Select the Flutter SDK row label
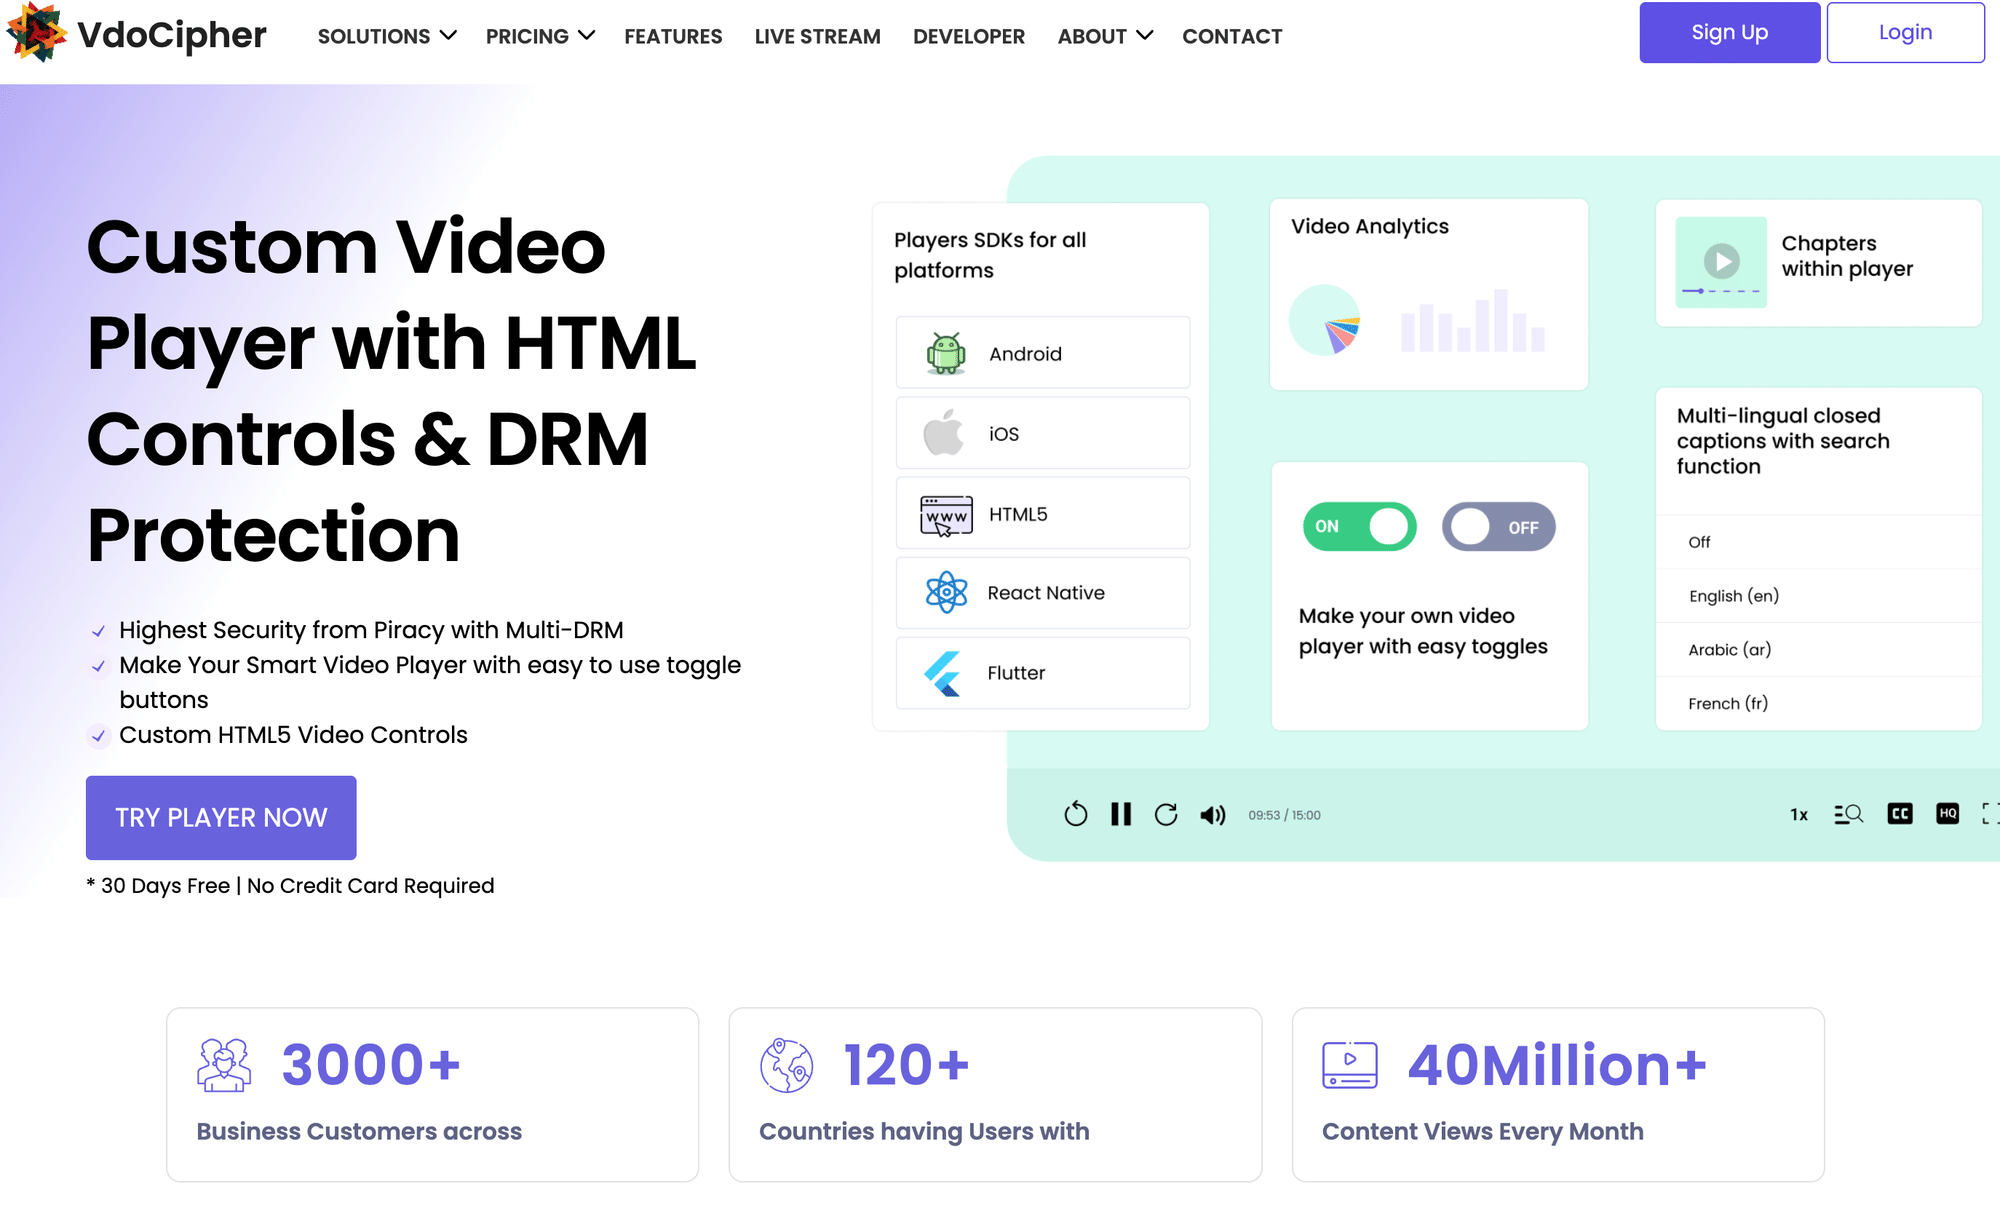This screenshot has height=1205, width=2000. coord(1016,673)
